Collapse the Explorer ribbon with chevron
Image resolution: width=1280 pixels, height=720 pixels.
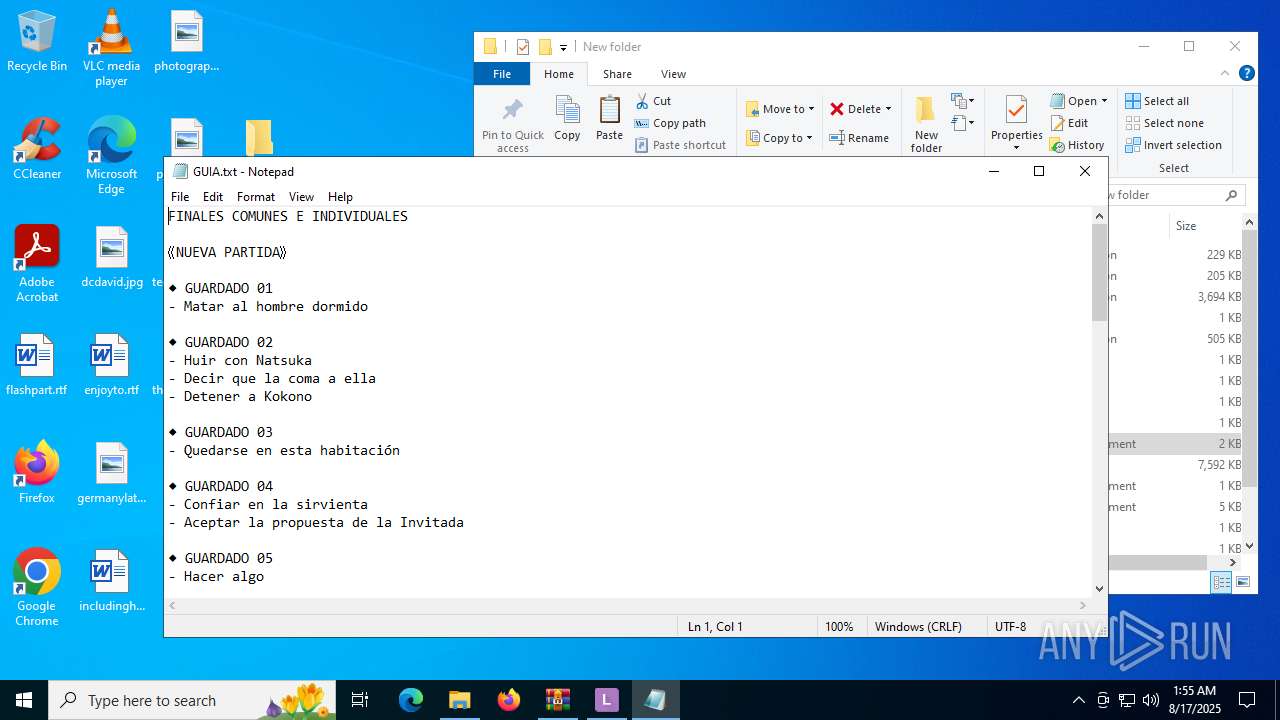[1225, 73]
